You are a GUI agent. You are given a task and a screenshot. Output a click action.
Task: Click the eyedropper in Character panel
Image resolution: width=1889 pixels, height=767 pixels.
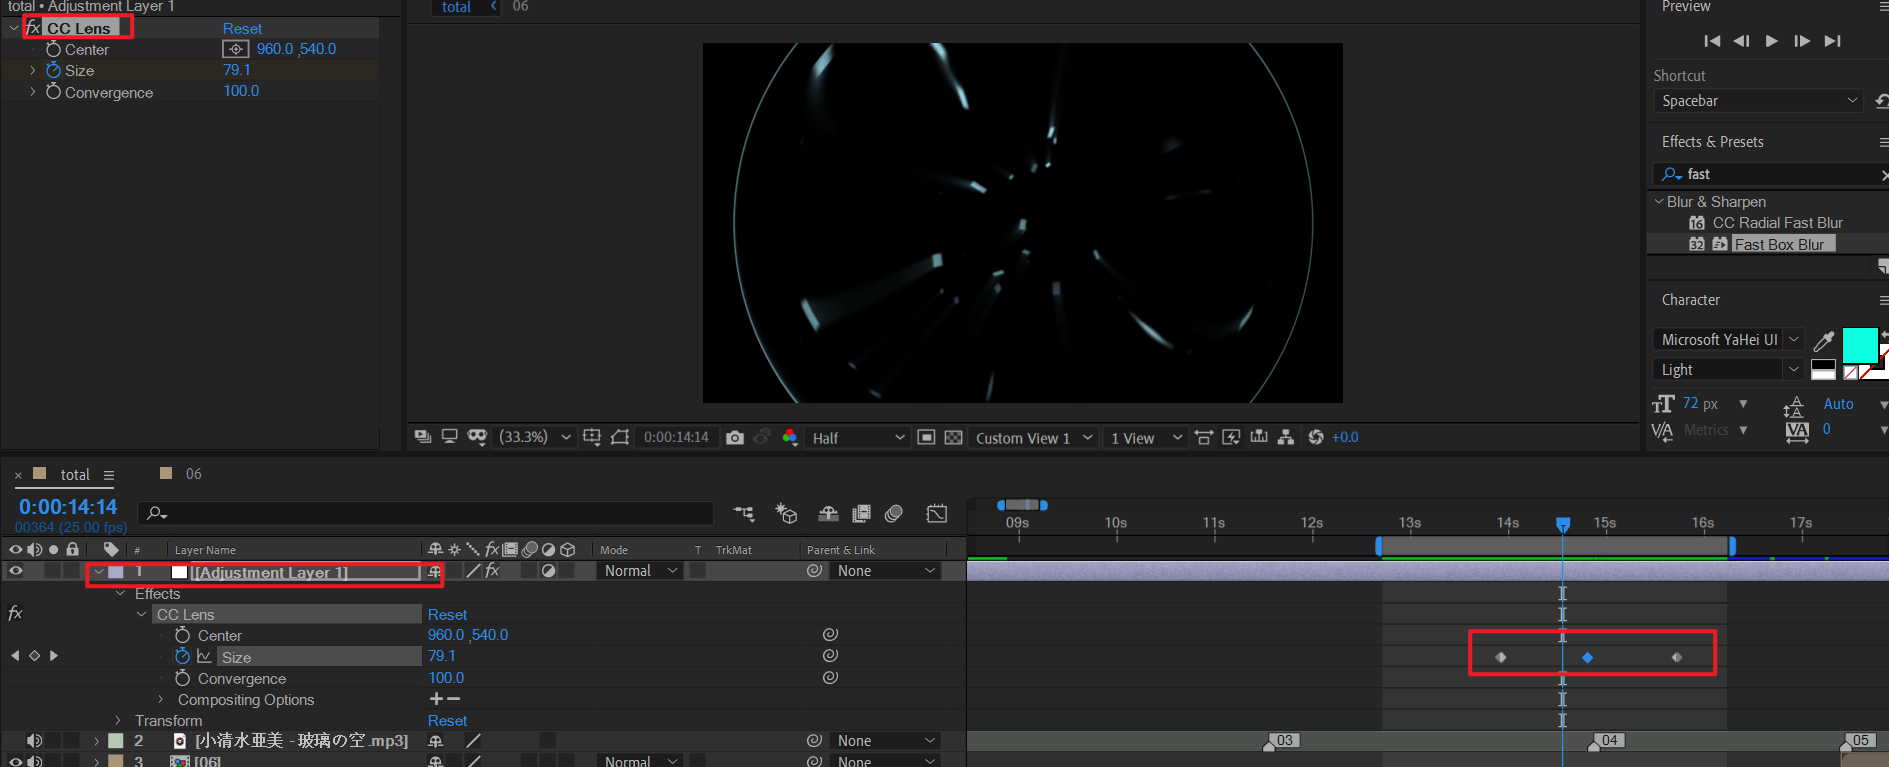click(1824, 341)
